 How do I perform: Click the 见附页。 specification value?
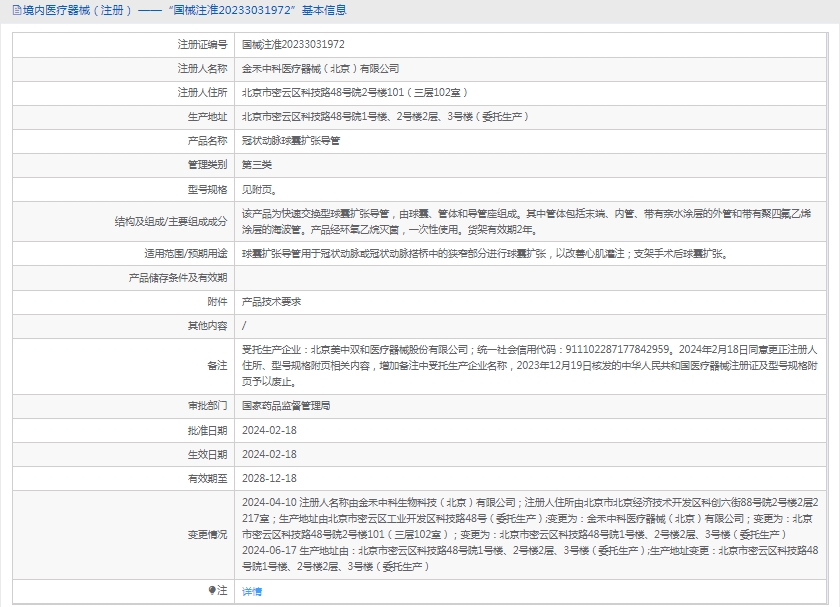260,189
